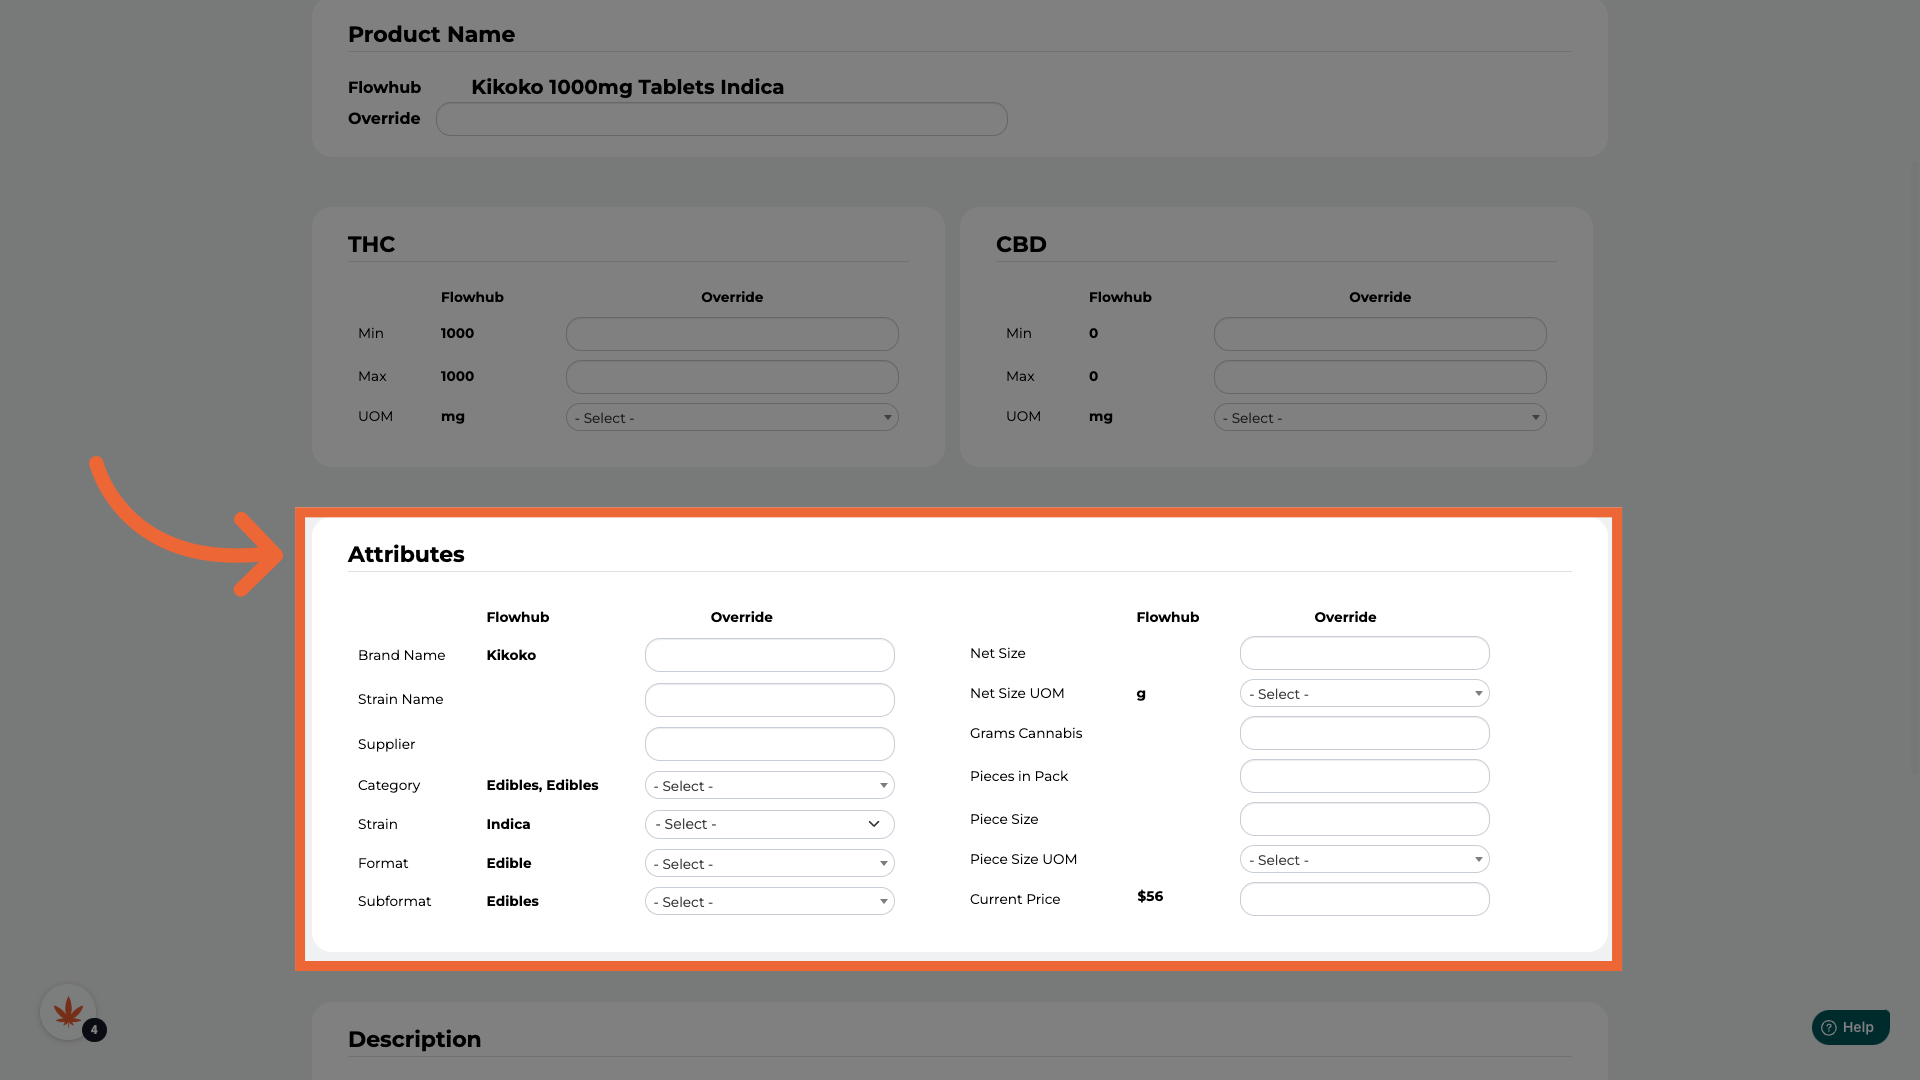Expand the Piece Size UOM select

pyautogui.click(x=1364, y=859)
